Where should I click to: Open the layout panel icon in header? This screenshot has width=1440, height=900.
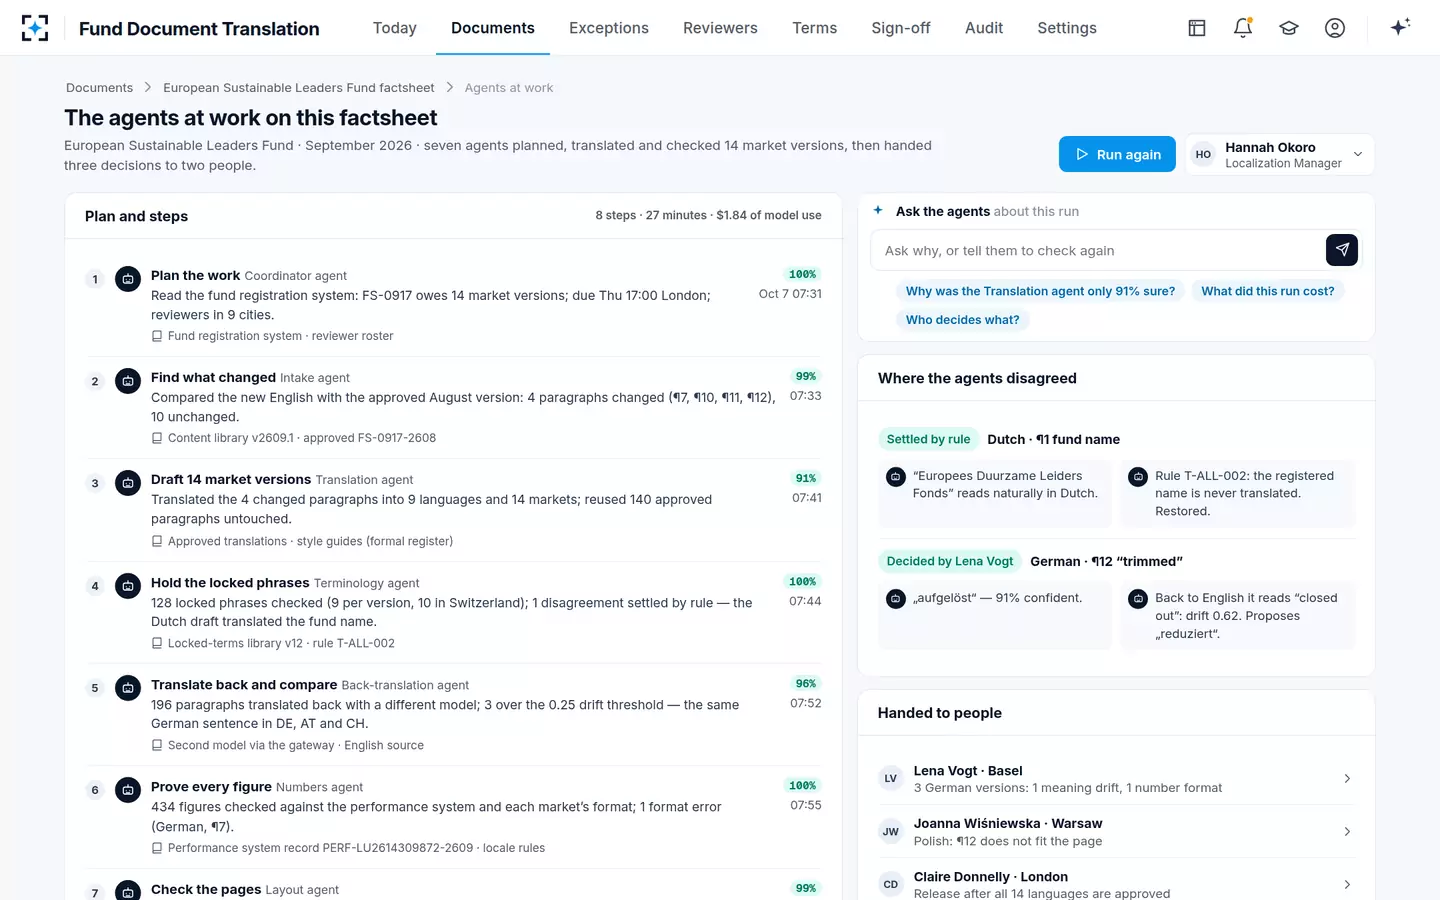(x=1197, y=28)
